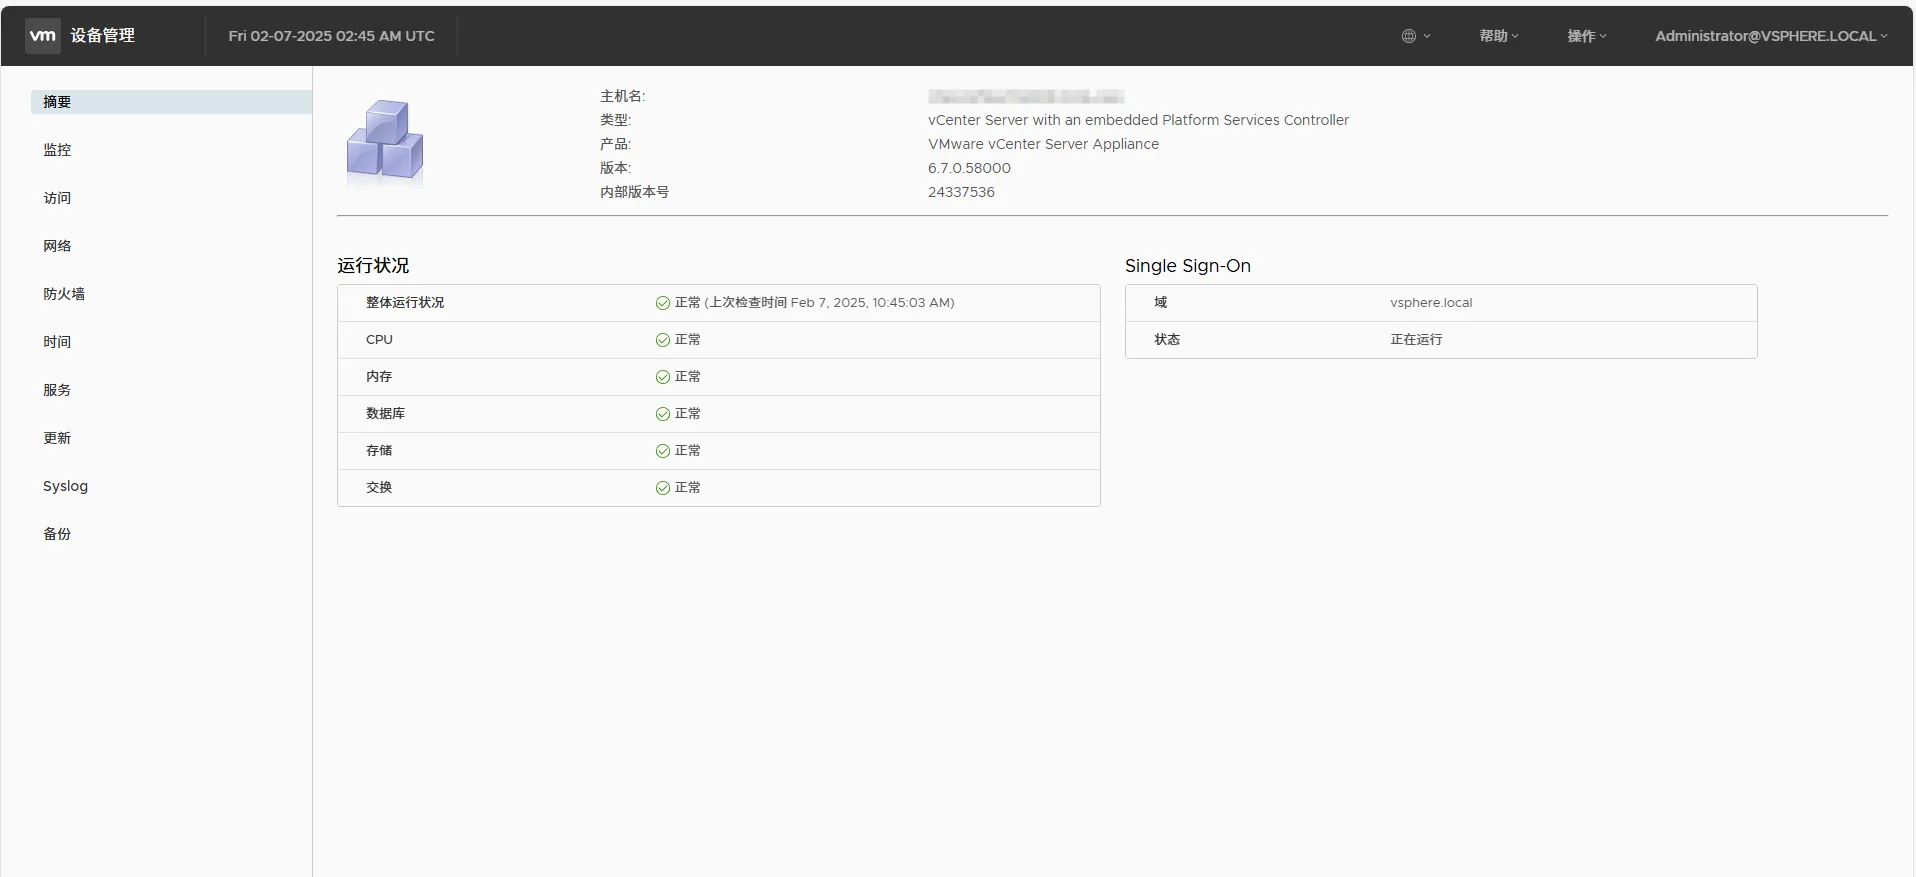Click the 运行状况 section heading

(373, 266)
